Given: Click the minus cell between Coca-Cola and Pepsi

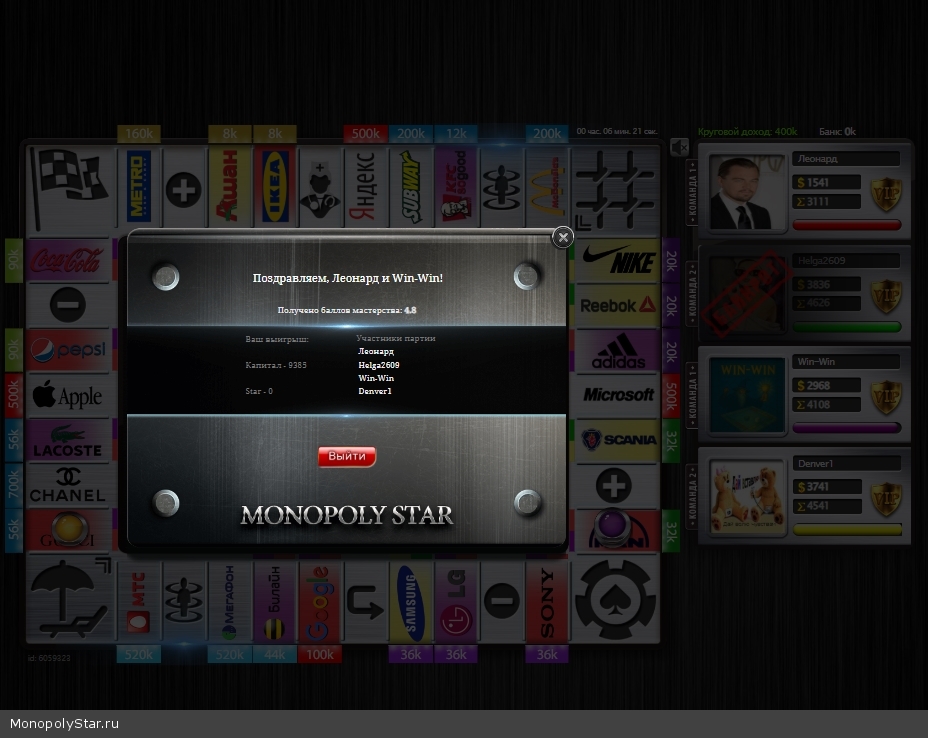Looking at the screenshot, I should [x=68, y=305].
